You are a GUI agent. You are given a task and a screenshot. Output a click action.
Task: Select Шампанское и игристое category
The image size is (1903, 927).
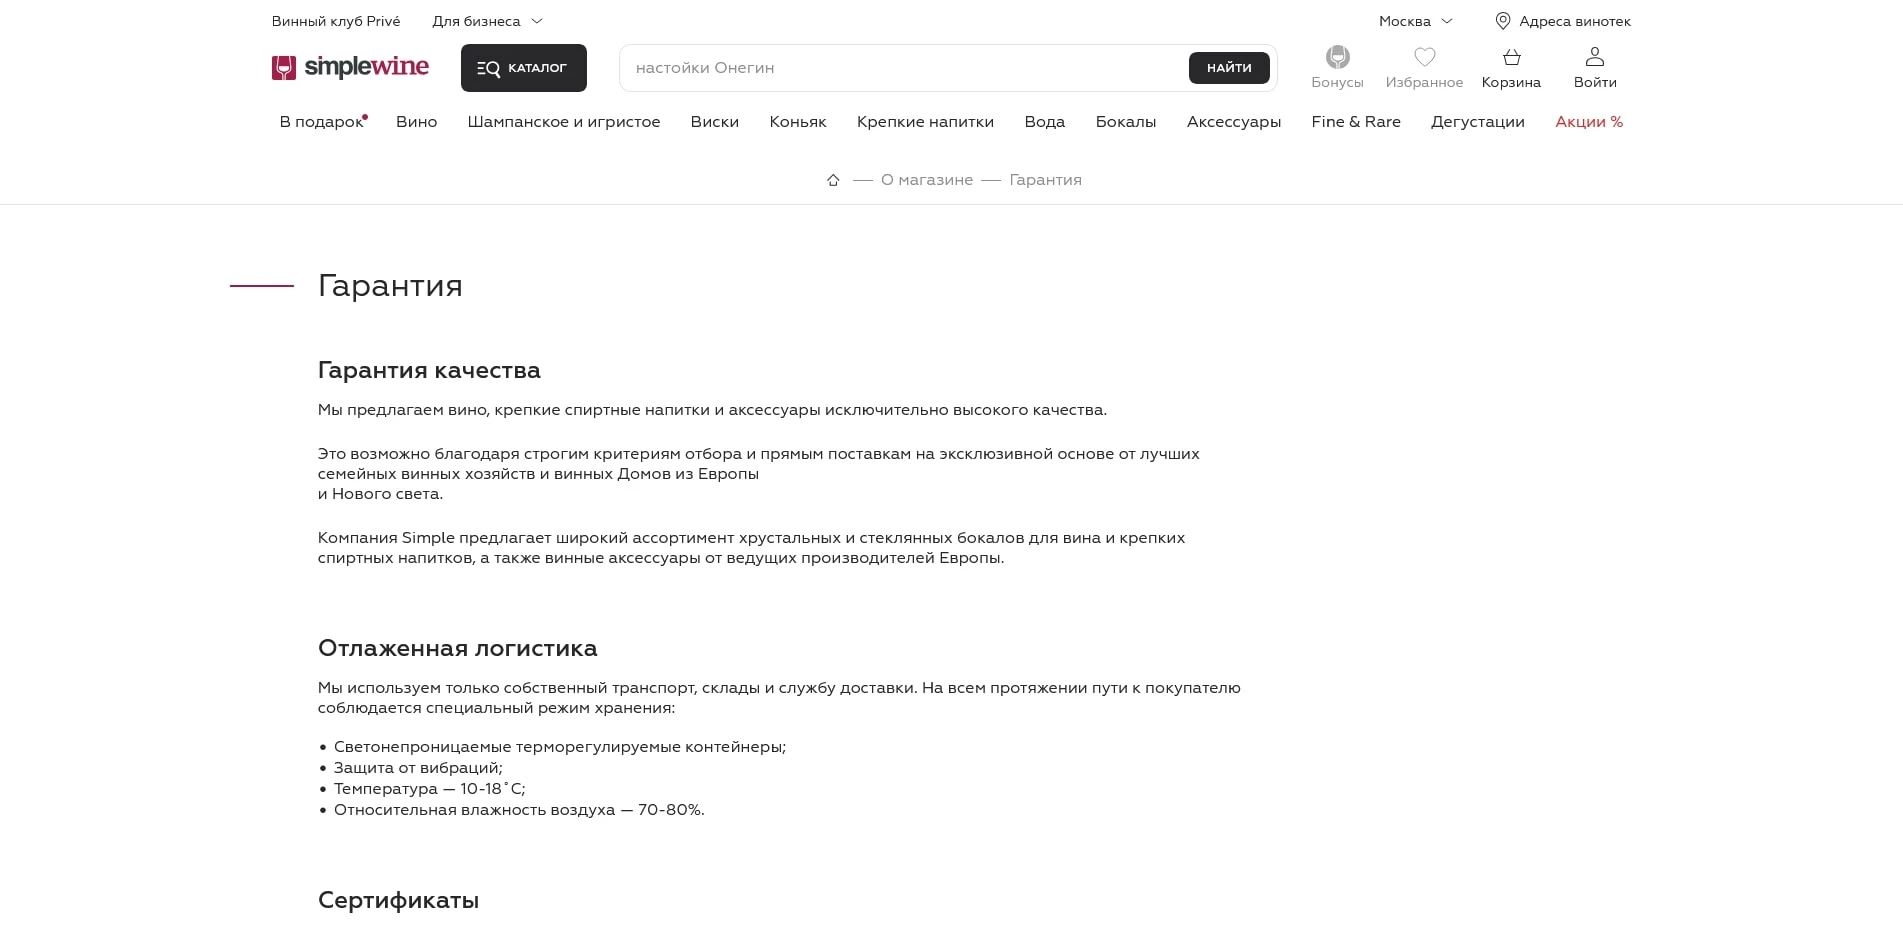tap(563, 122)
